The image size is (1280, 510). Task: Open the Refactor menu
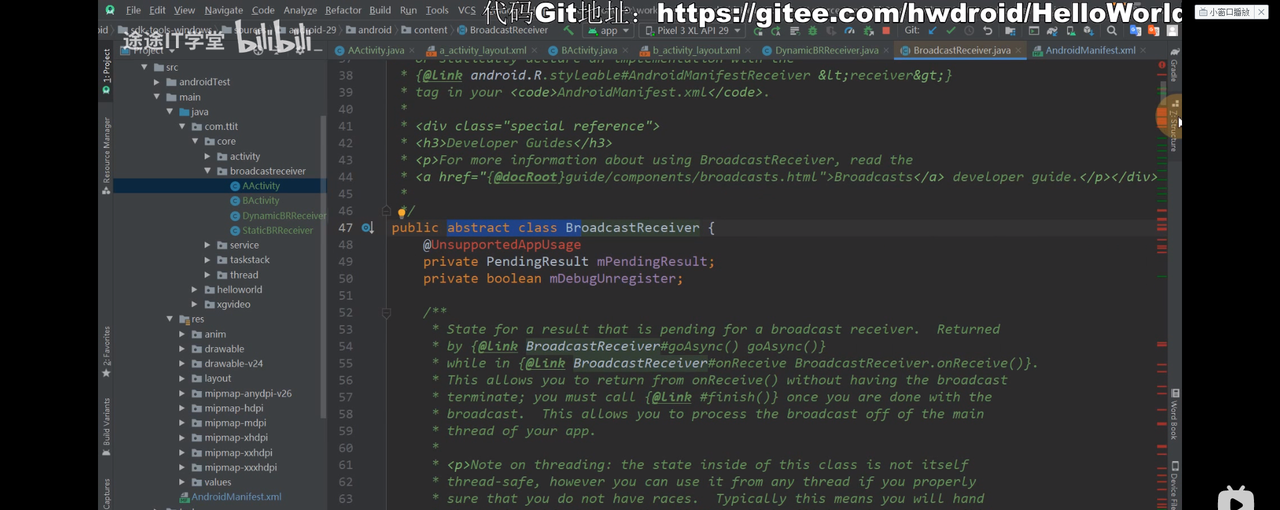point(343,10)
